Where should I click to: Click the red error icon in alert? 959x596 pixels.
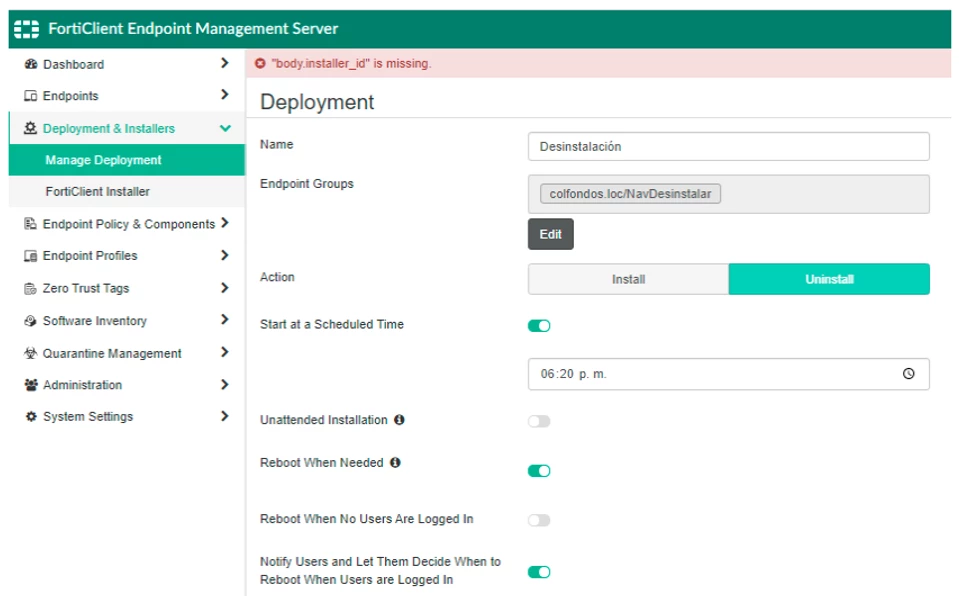[x=260, y=63]
